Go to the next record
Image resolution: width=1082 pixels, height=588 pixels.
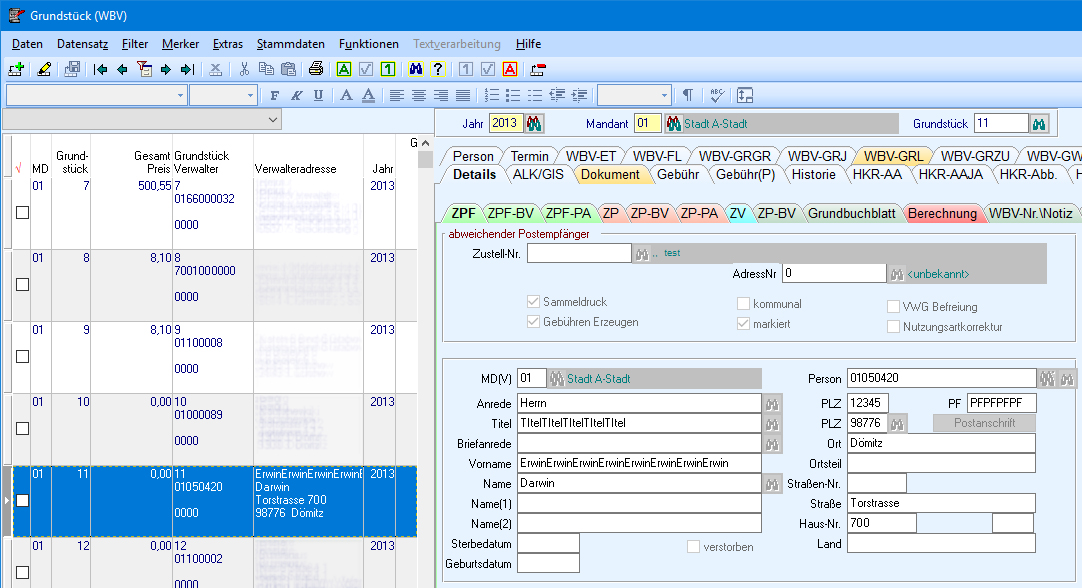[x=166, y=69]
